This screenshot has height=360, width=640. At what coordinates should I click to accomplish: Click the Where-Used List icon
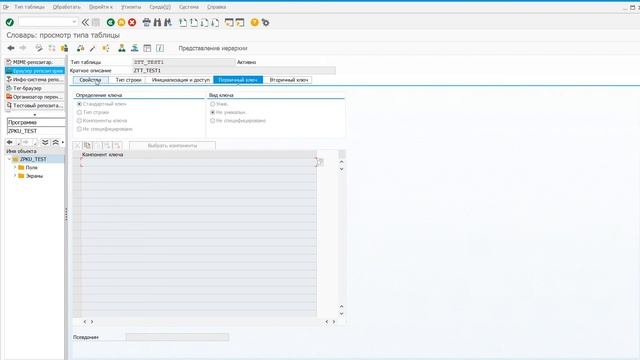106,48
